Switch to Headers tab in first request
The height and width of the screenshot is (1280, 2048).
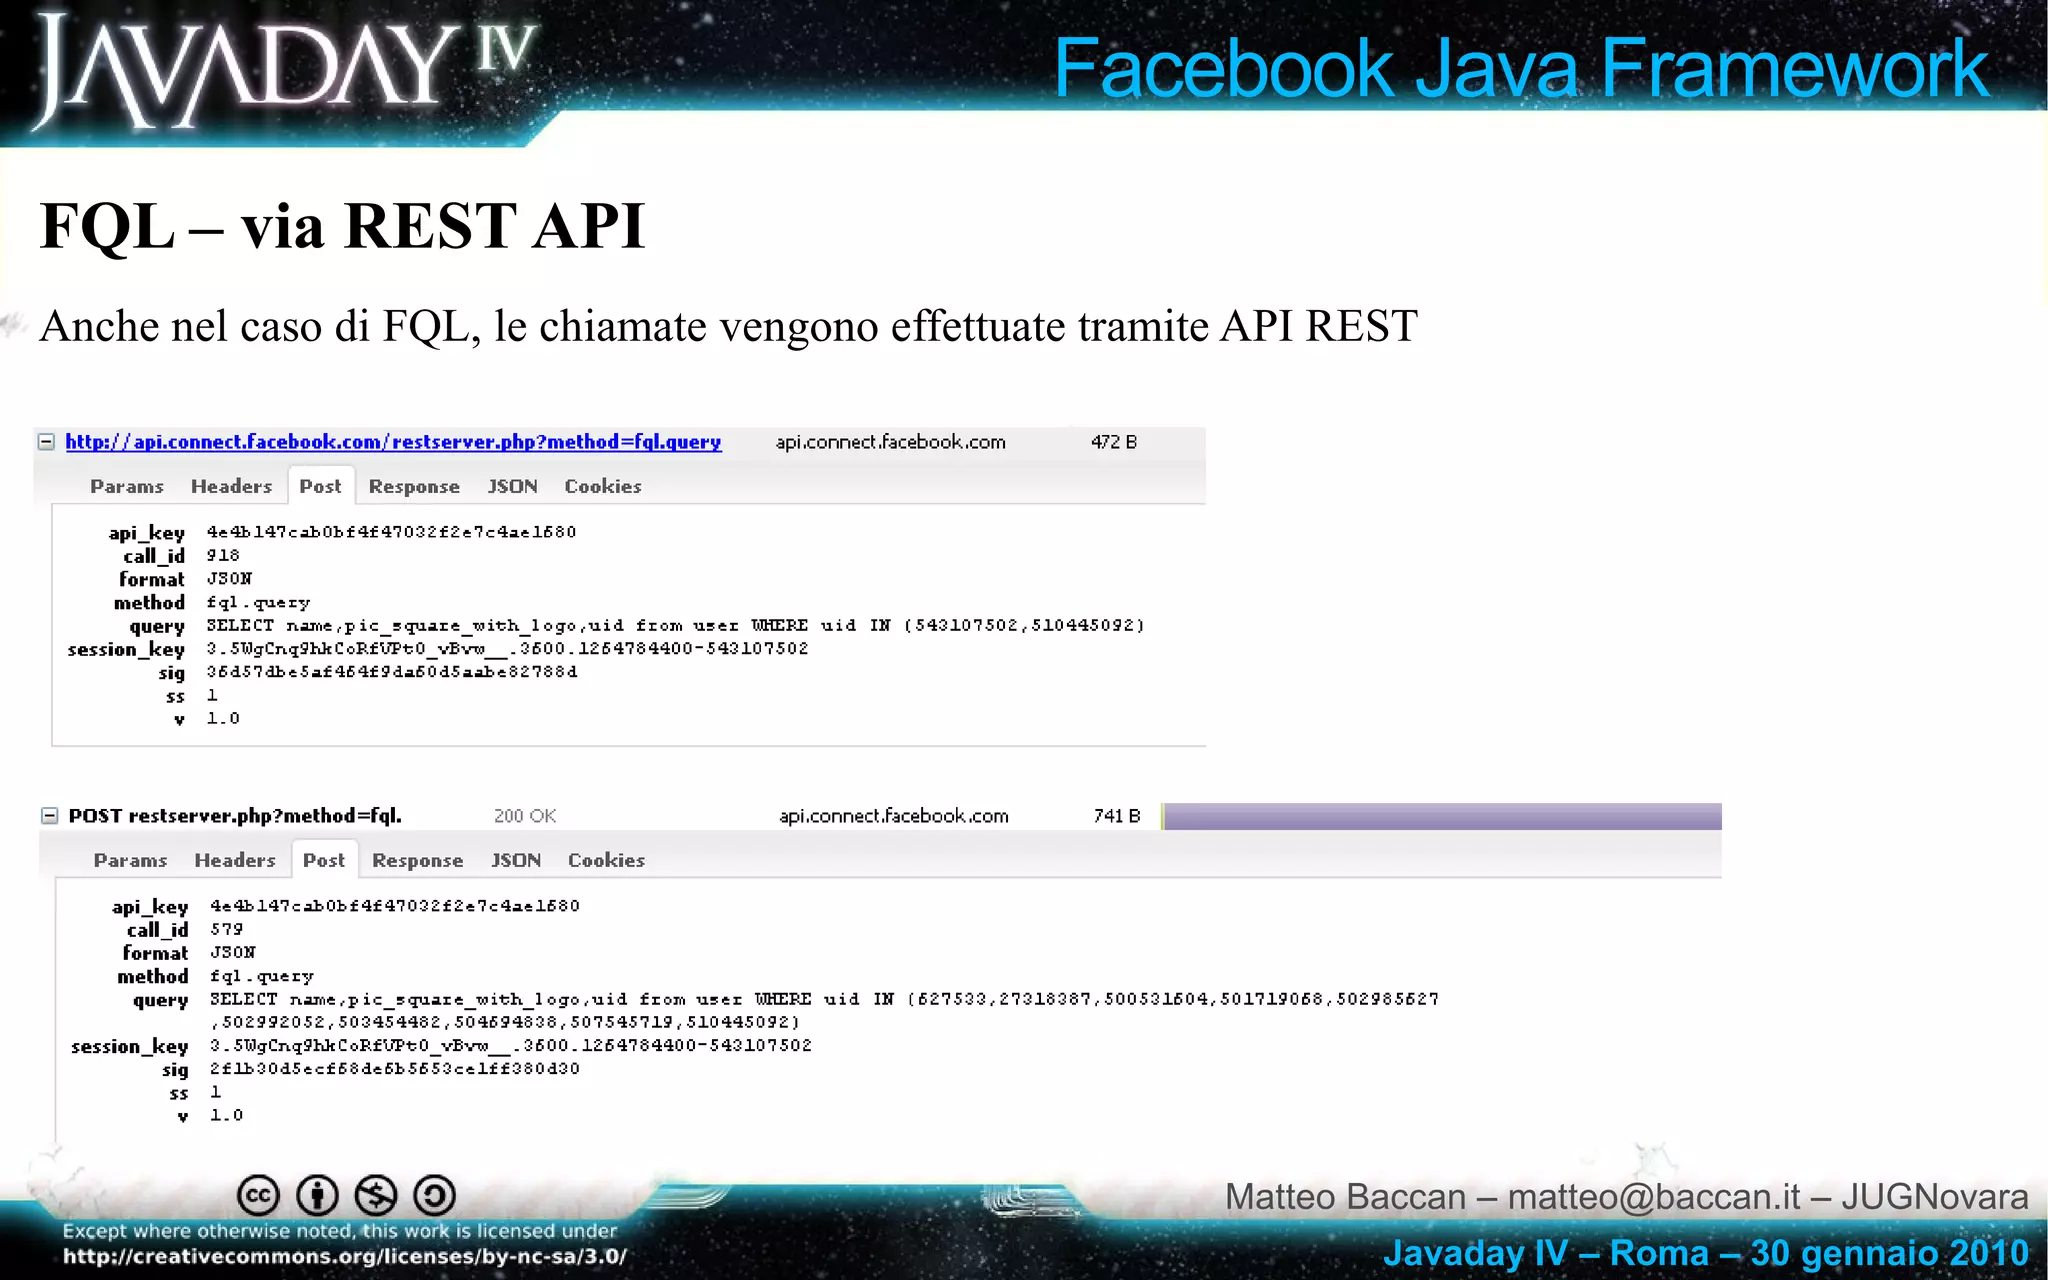(x=231, y=486)
